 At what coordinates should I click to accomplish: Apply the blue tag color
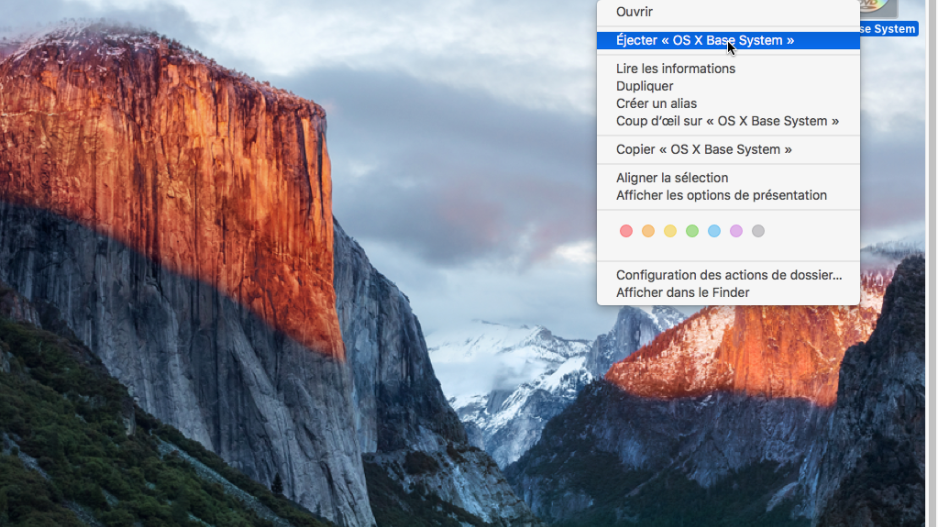point(714,231)
